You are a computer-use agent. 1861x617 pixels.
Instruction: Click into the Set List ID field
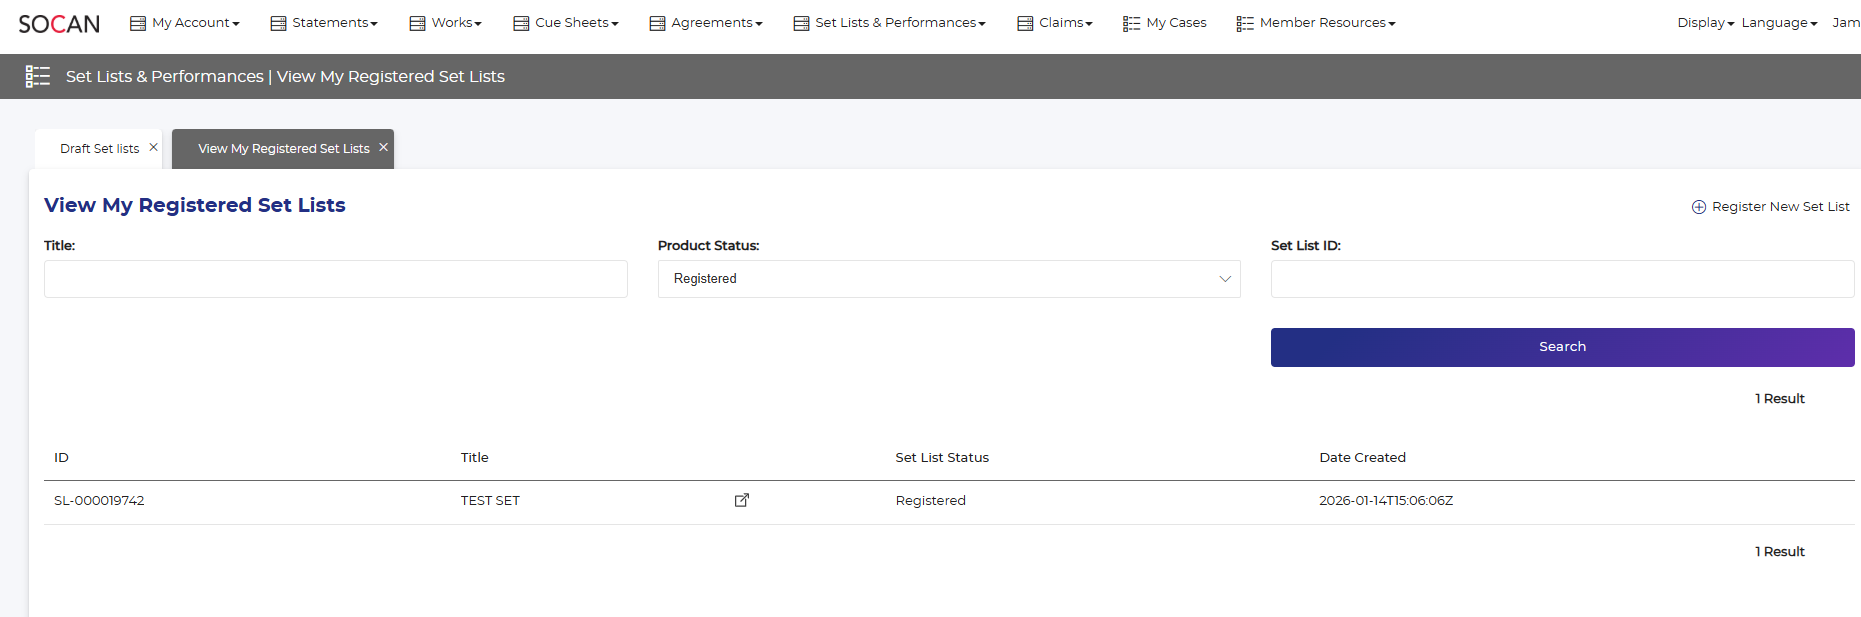click(x=1561, y=279)
